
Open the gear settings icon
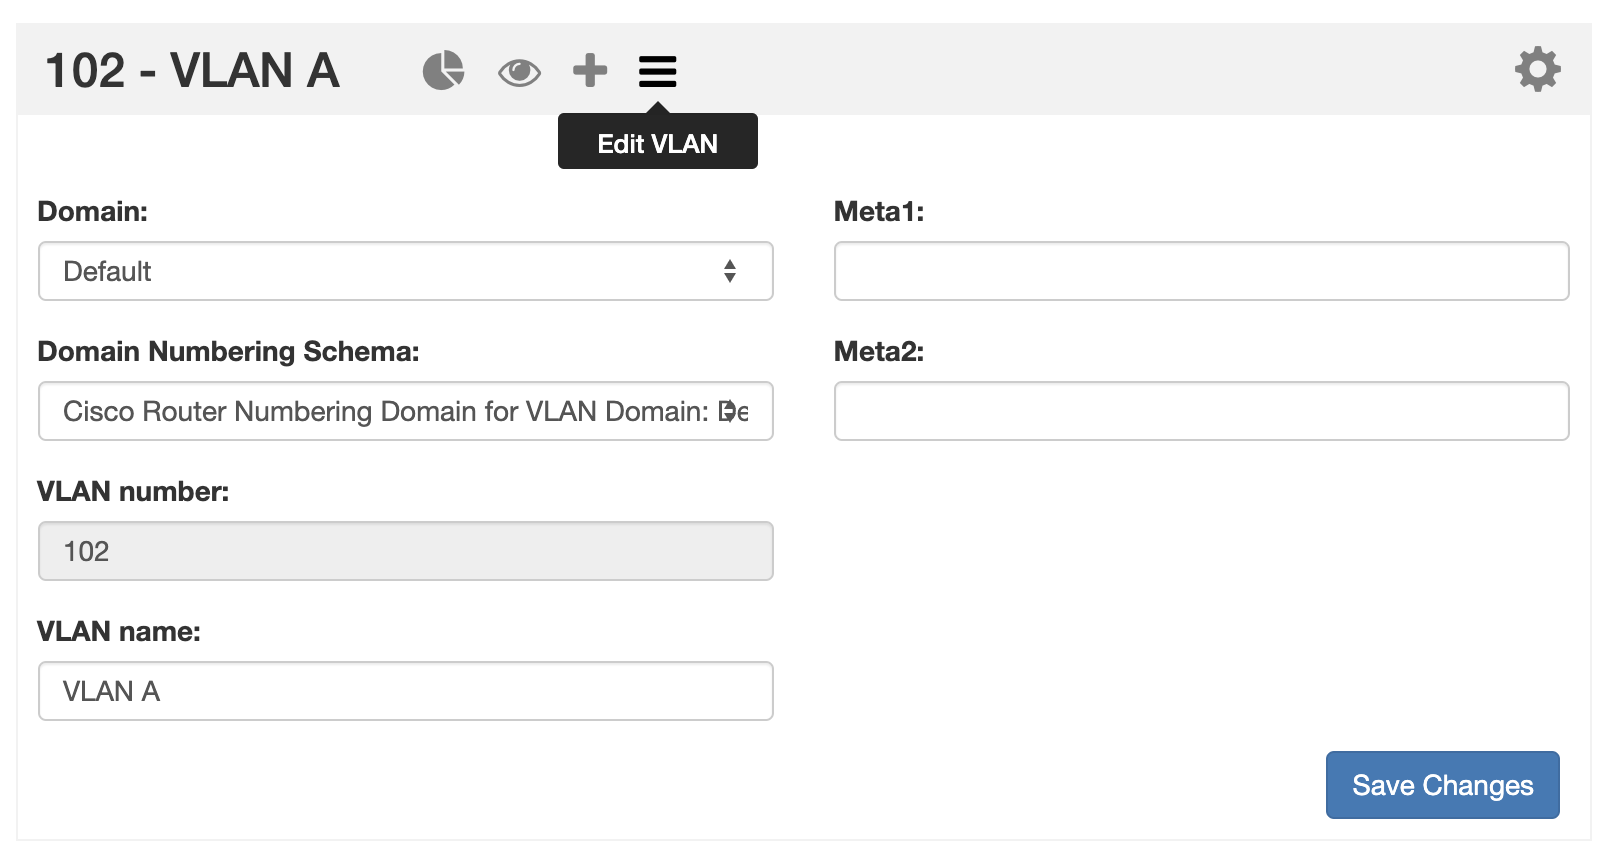(1537, 70)
